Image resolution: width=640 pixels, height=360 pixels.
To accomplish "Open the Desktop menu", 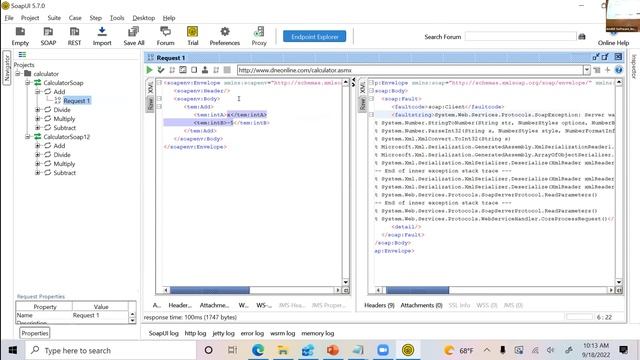I will pos(144,18).
